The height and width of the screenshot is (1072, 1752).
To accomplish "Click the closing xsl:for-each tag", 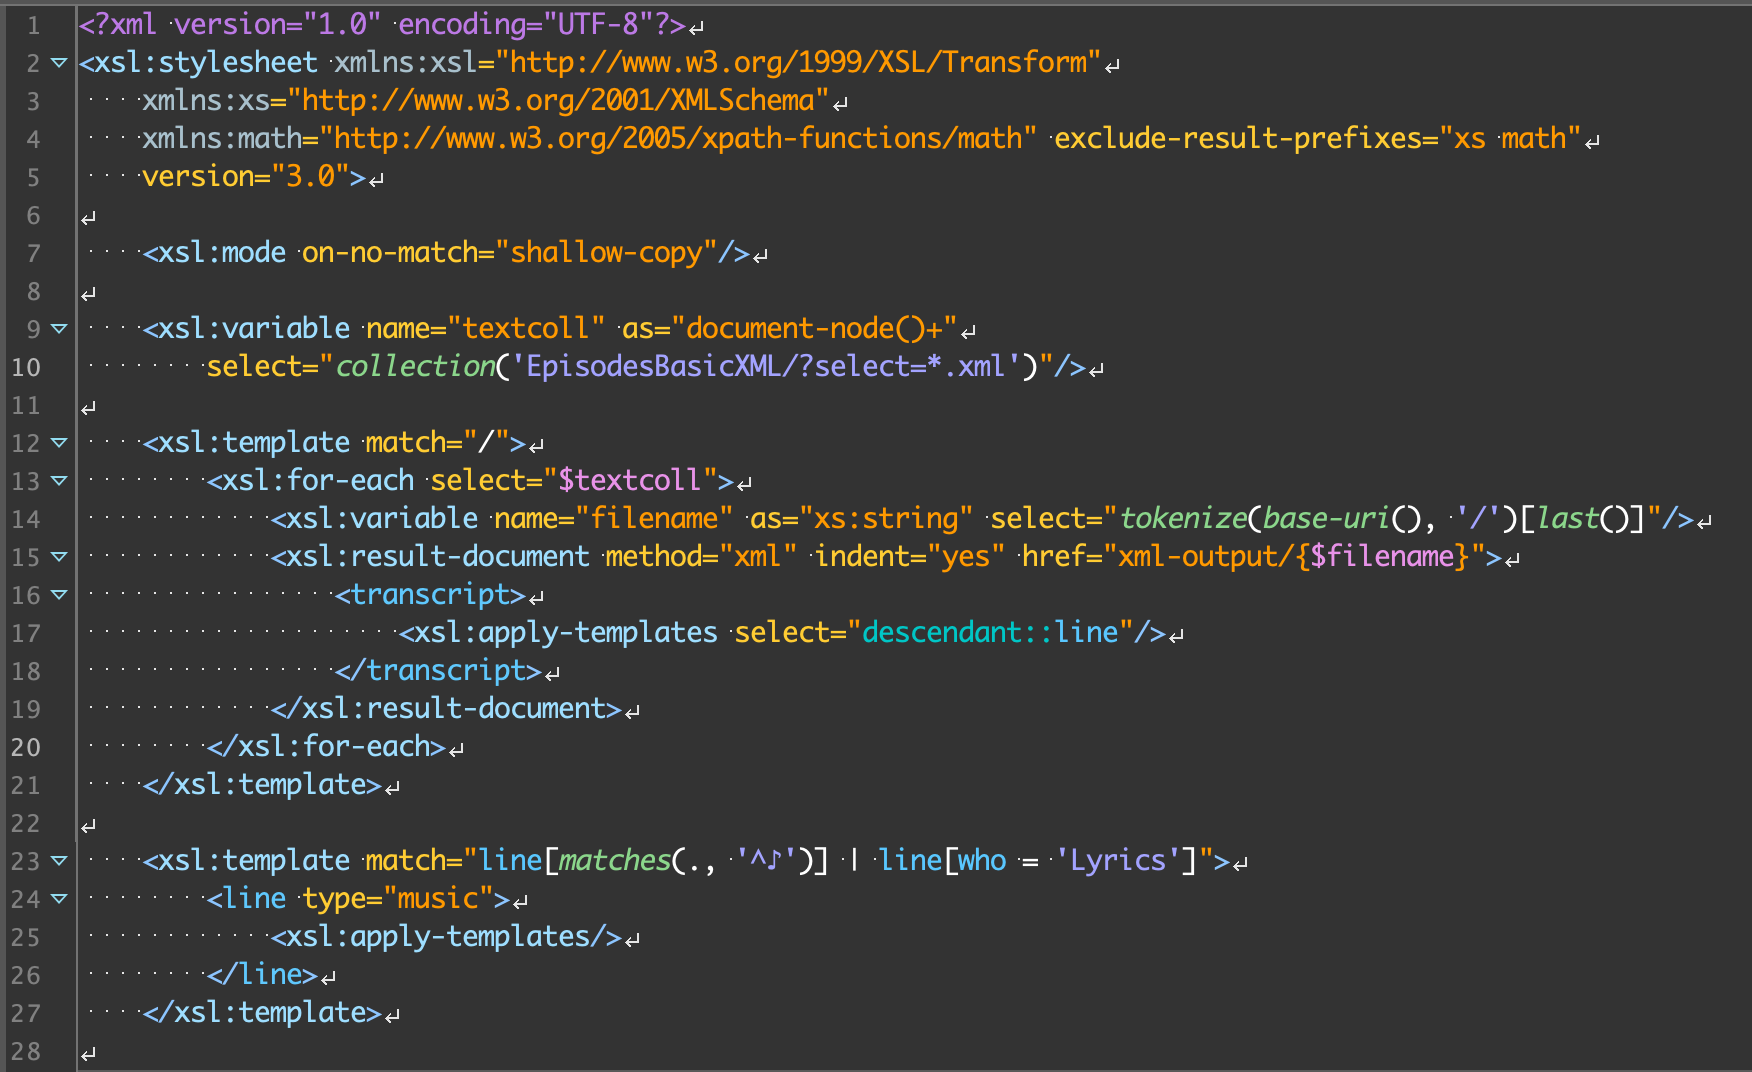I will click(x=326, y=747).
